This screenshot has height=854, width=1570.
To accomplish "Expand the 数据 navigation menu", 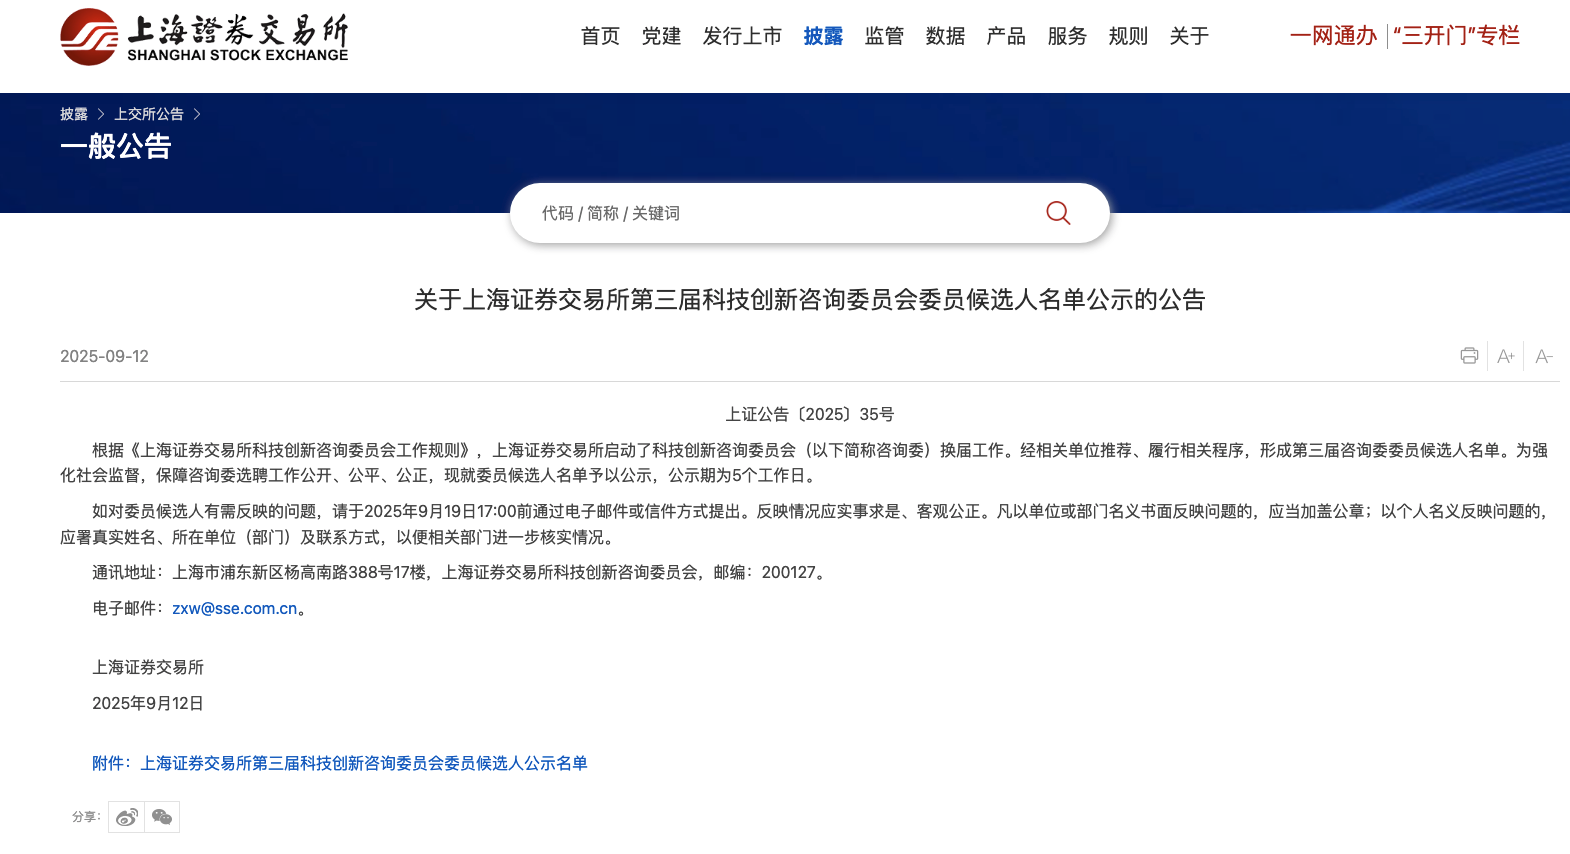I will pos(945,36).
